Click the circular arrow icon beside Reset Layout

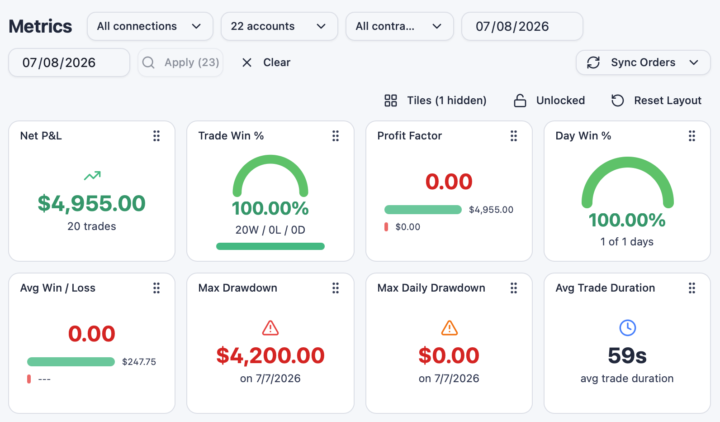click(x=618, y=101)
